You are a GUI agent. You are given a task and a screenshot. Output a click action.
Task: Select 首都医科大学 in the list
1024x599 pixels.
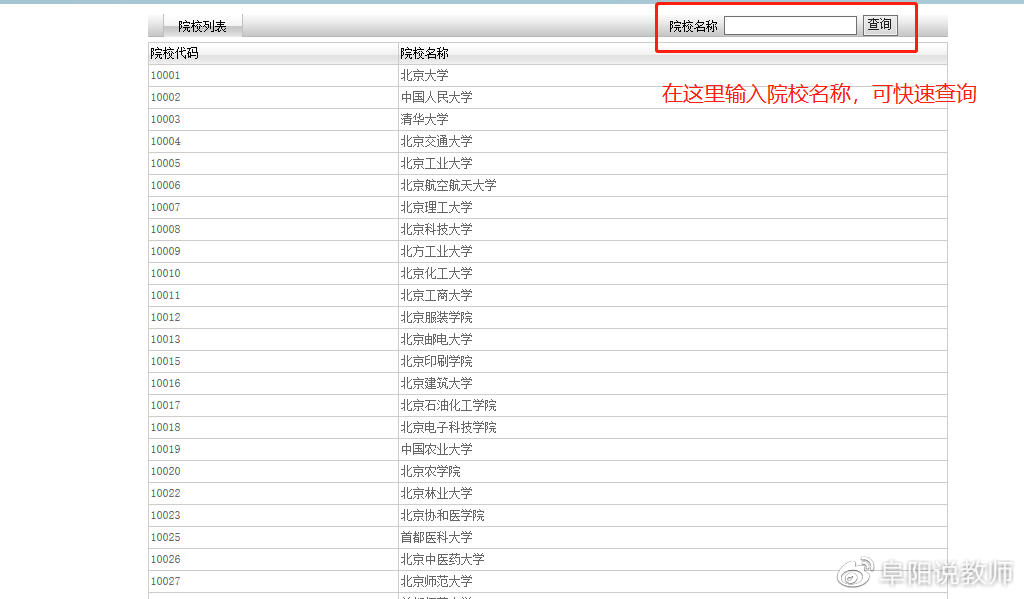436,538
